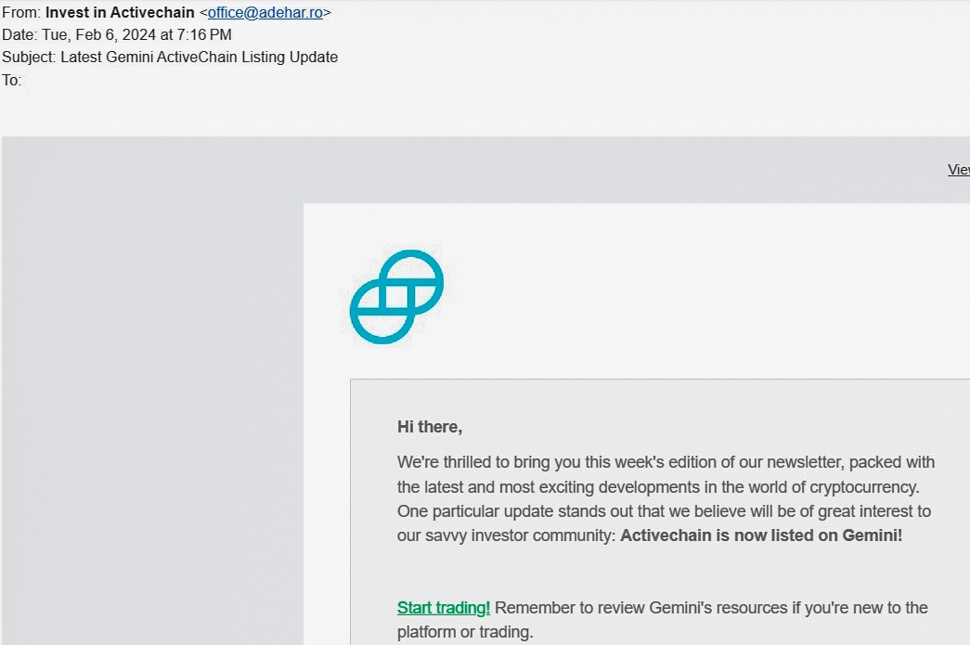Click the "We're thrilled to bring you" sentence
Viewport: 970px width, 645px height.
490,462
